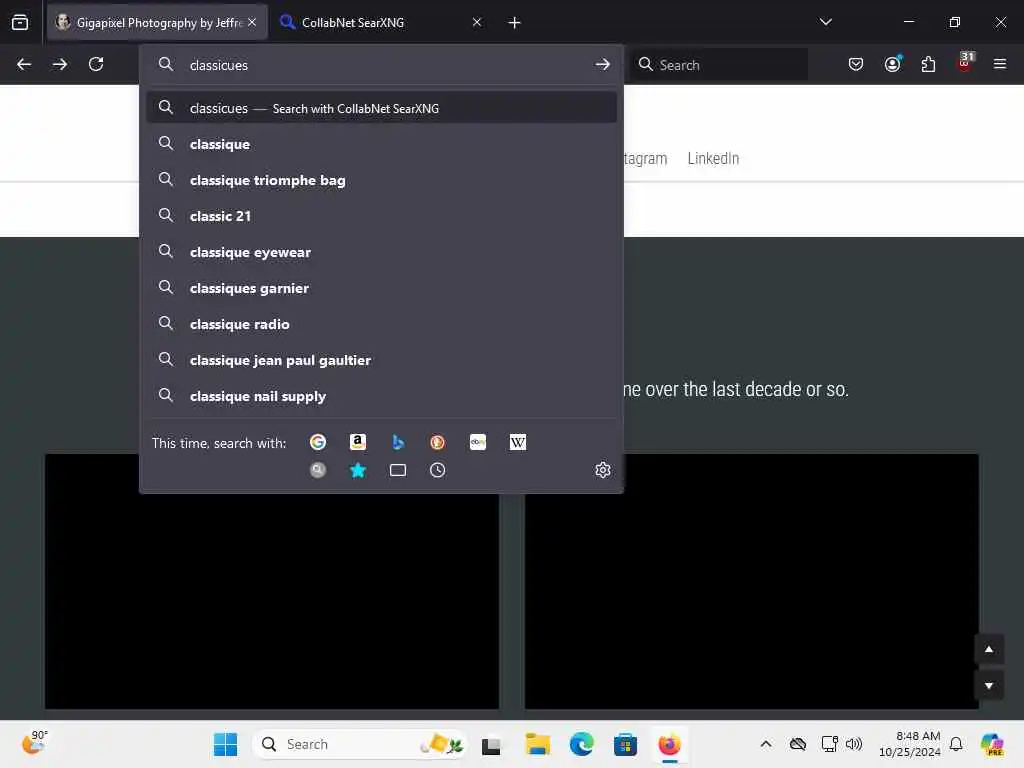Select suggestion classique nail supply

coord(381,396)
